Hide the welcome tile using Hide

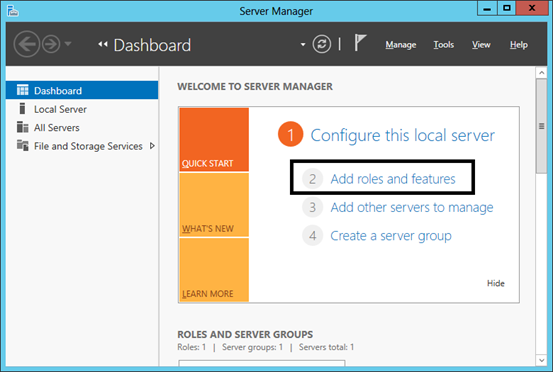pyautogui.click(x=496, y=283)
